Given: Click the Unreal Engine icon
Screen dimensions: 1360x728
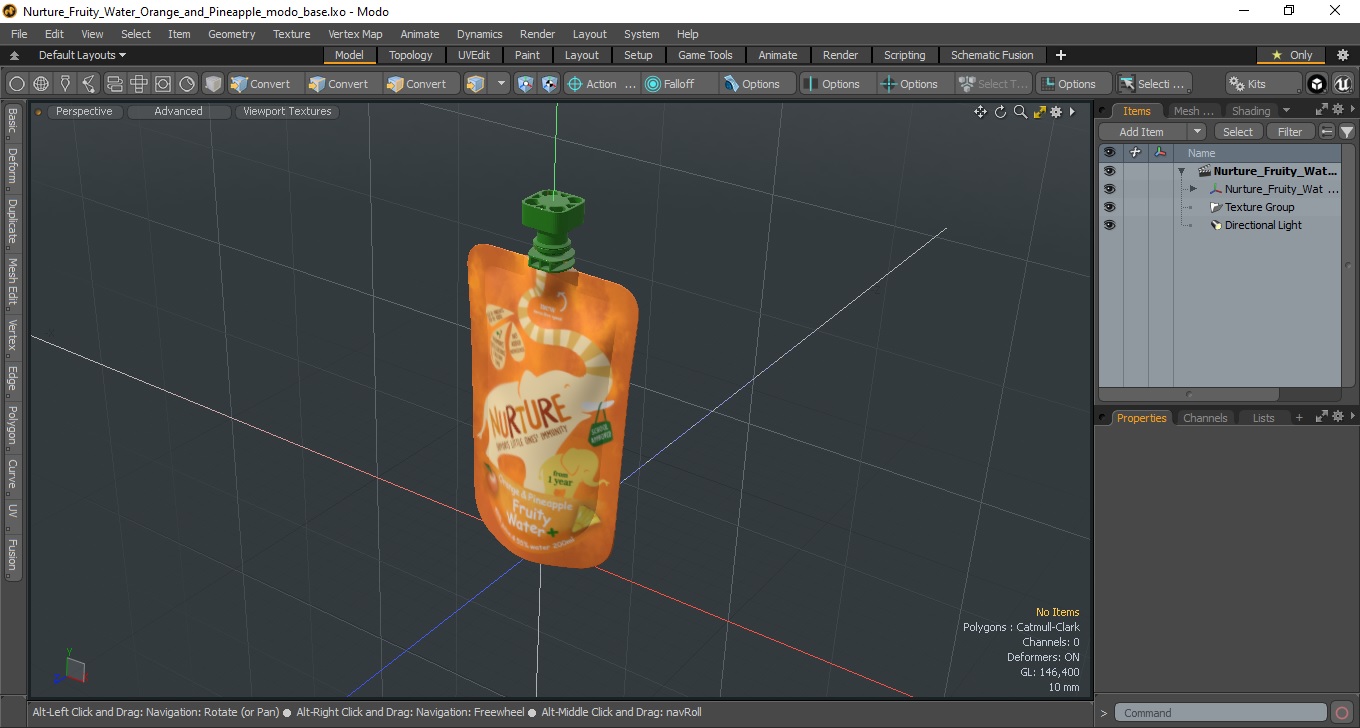Looking at the screenshot, I should coord(1342,84).
